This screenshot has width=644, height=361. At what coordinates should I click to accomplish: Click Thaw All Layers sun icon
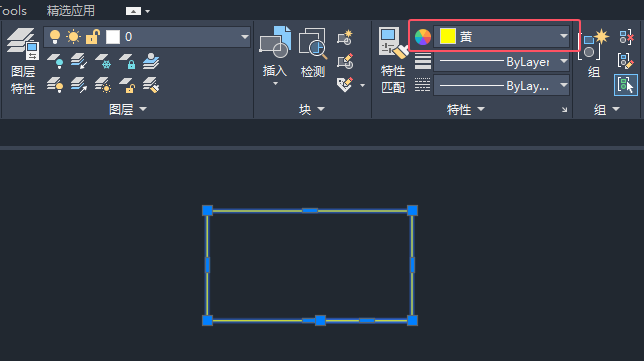(103, 85)
